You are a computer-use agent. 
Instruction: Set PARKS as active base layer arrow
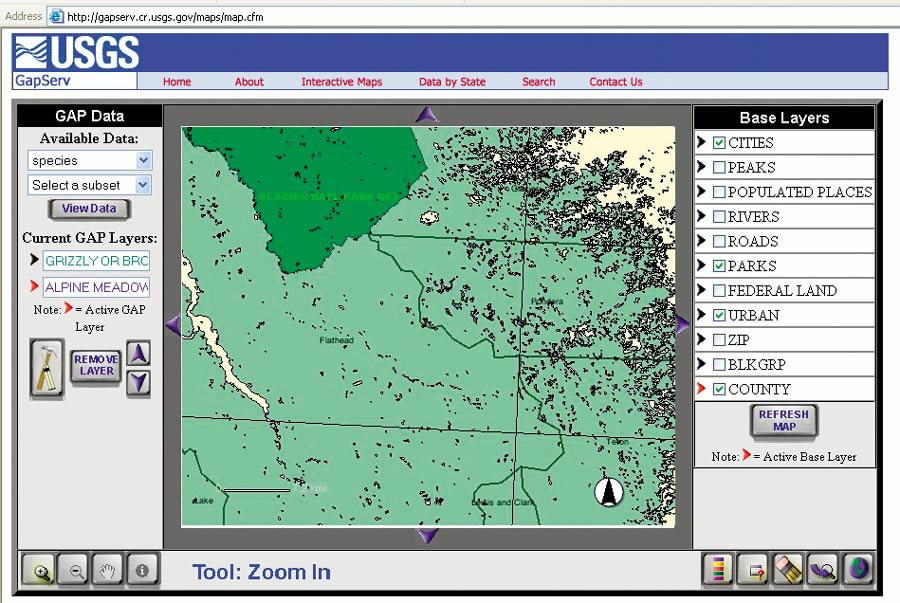pyautogui.click(x=701, y=265)
